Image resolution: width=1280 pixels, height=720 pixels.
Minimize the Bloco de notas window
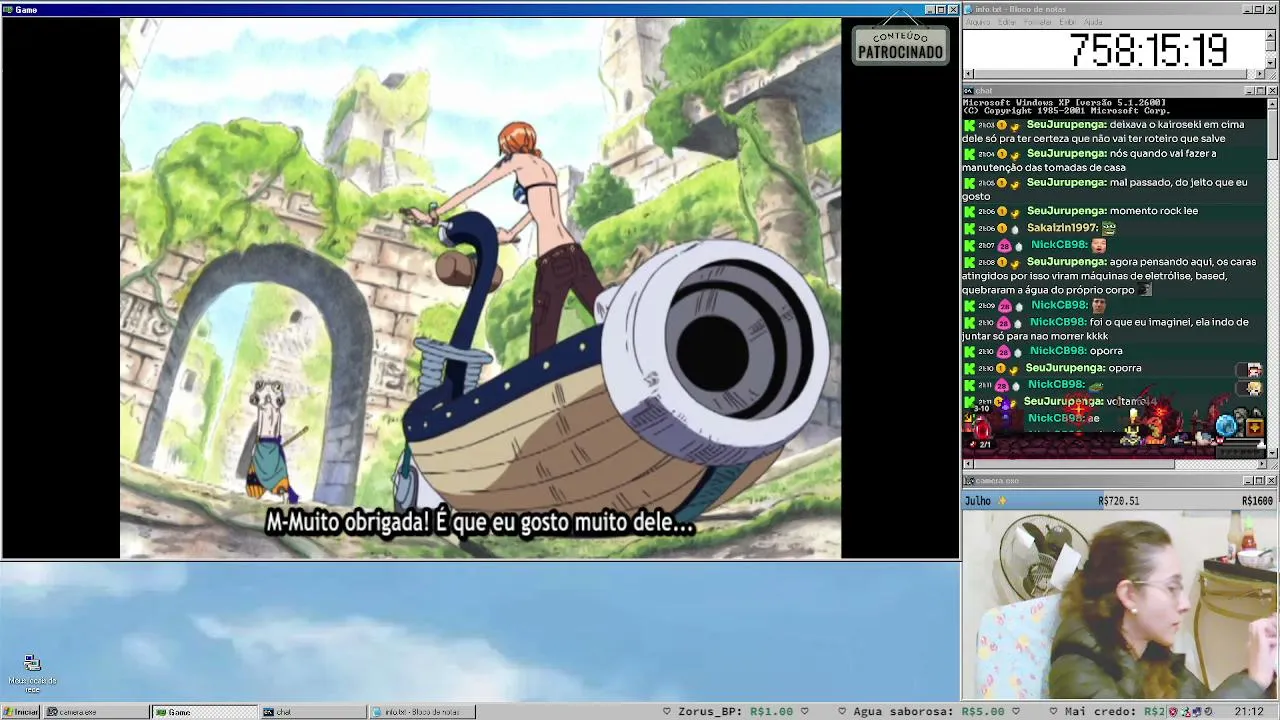pos(1248,9)
